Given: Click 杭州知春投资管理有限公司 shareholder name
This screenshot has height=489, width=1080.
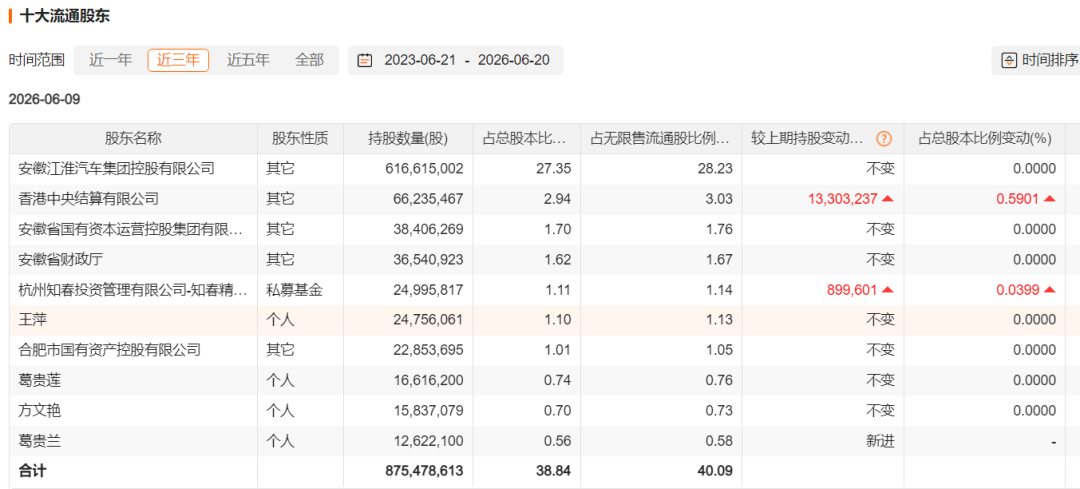Looking at the screenshot, I should click(133, 291).
